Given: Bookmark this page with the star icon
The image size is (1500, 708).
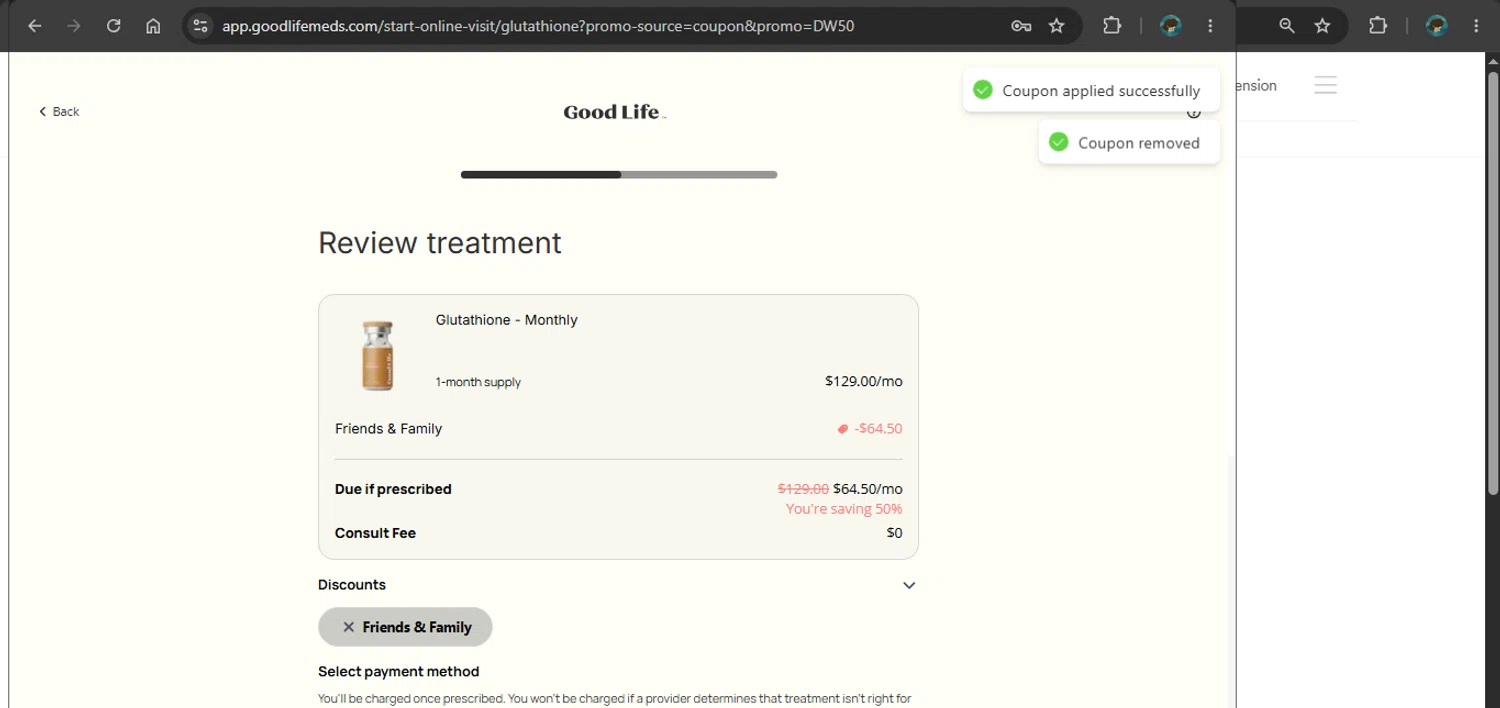Looking at the screenshot, I should 1057,26.
